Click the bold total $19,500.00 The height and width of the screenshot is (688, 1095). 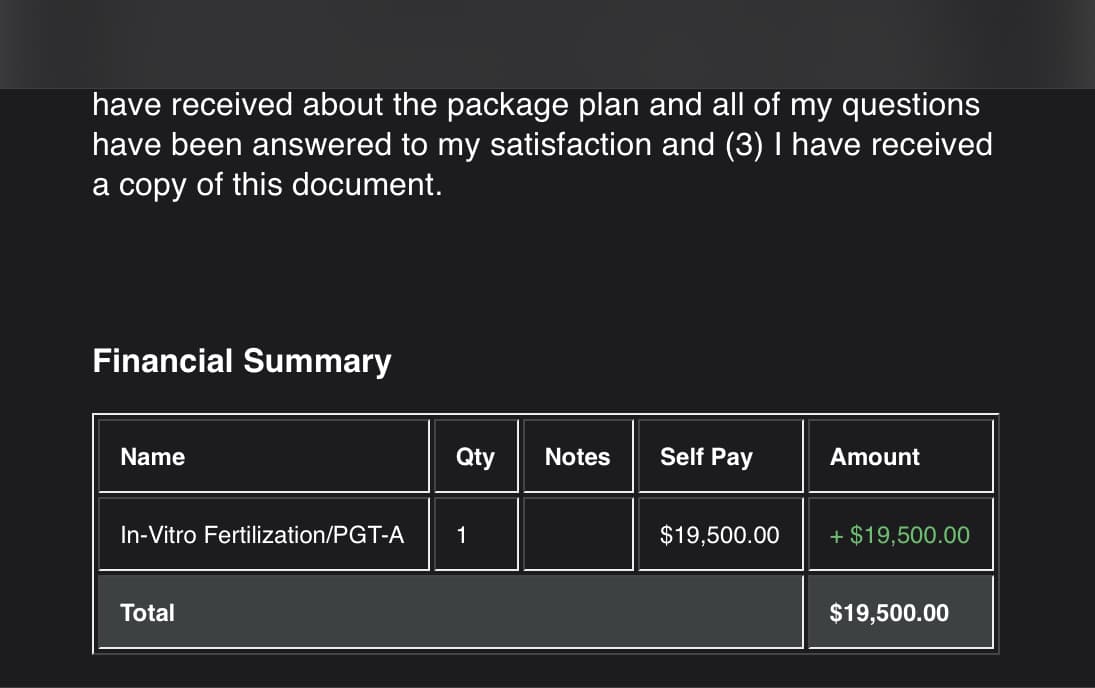click(889, 613)
